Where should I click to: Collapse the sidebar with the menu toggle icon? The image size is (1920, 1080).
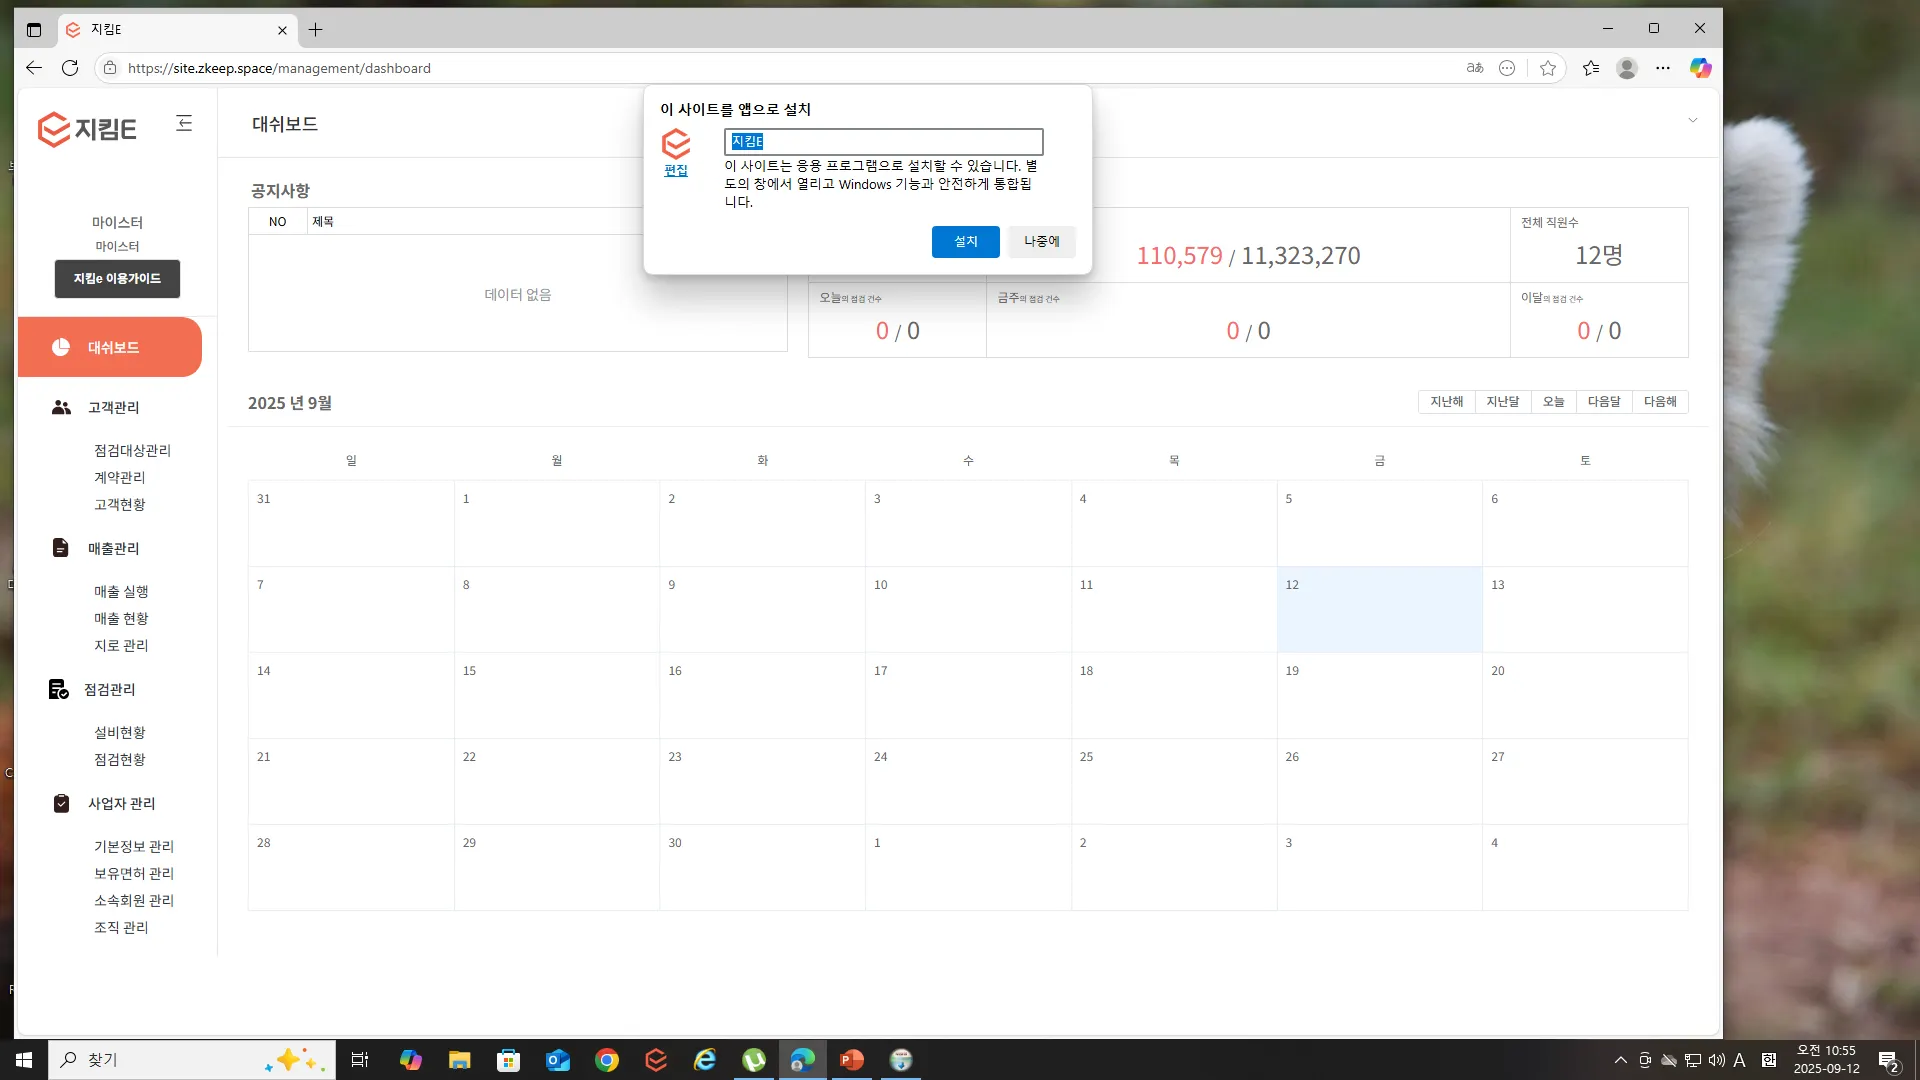(x=184, y=123)
